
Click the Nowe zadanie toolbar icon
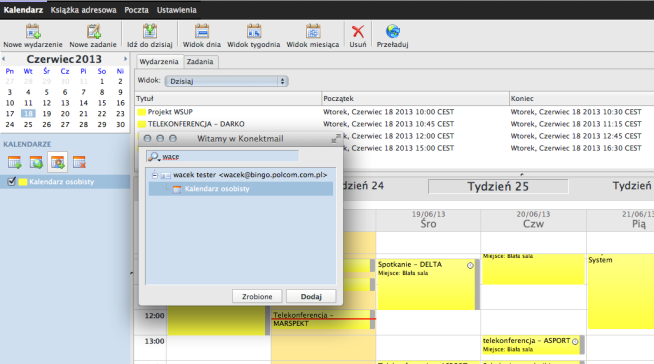93,32
